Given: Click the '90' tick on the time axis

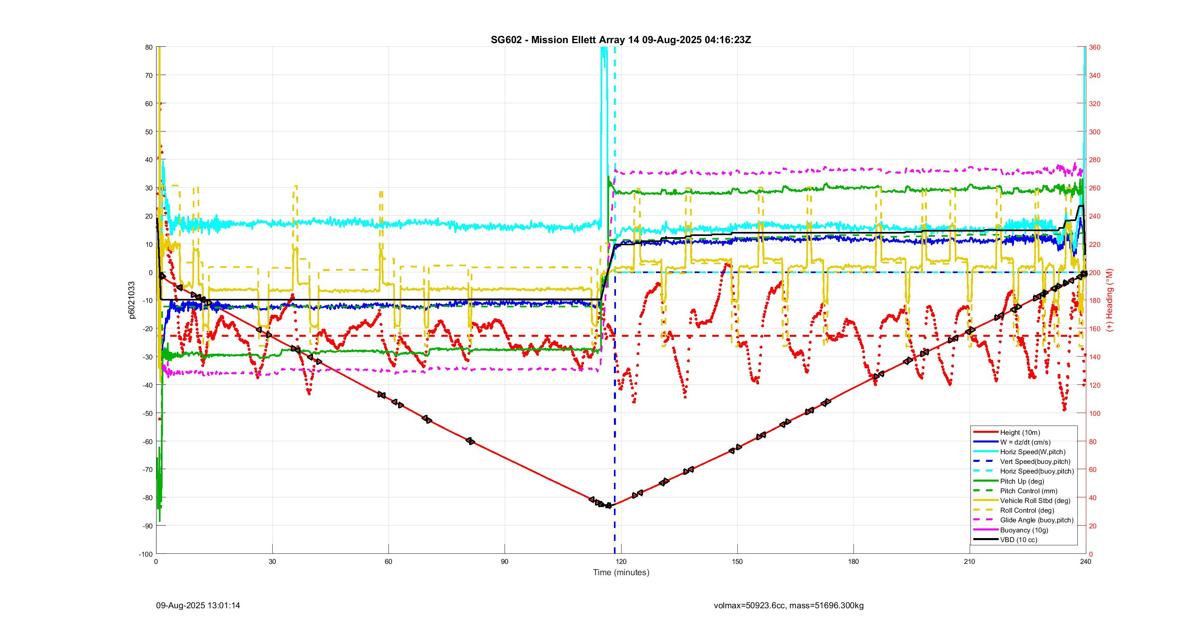Looking at the screenshot, I should point(504,562).
